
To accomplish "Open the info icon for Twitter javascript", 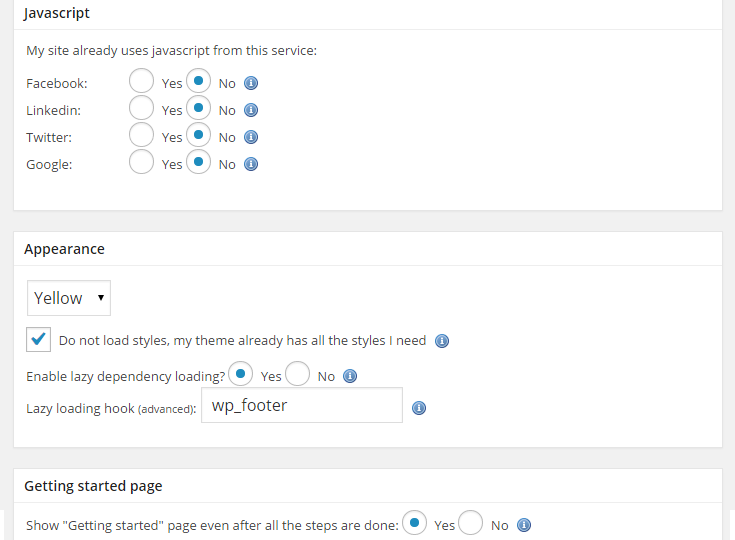I will 251,137.
